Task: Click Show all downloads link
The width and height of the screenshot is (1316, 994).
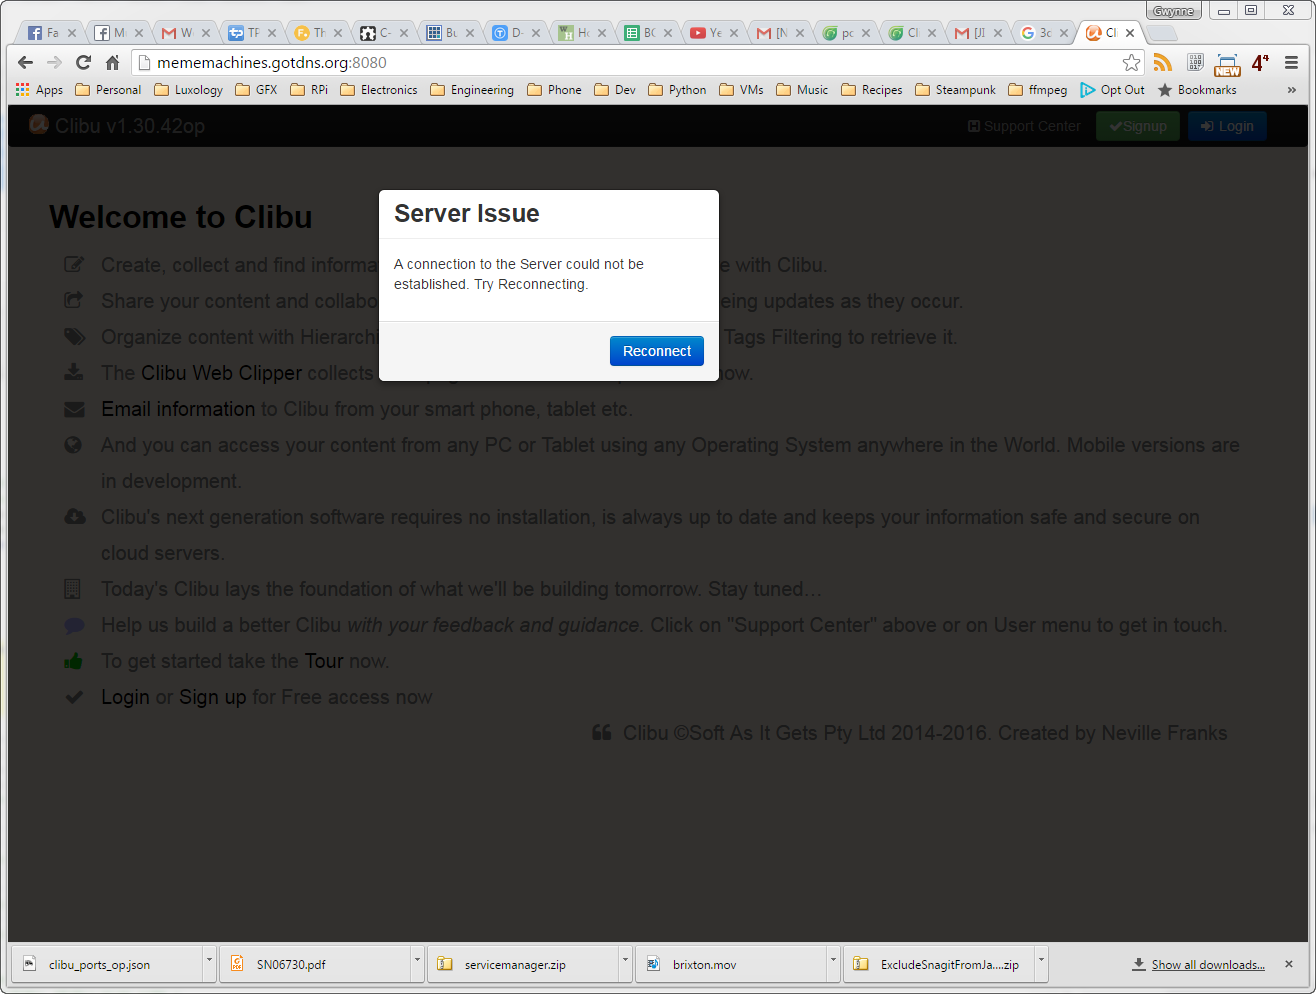Action: pos(1208,965)
